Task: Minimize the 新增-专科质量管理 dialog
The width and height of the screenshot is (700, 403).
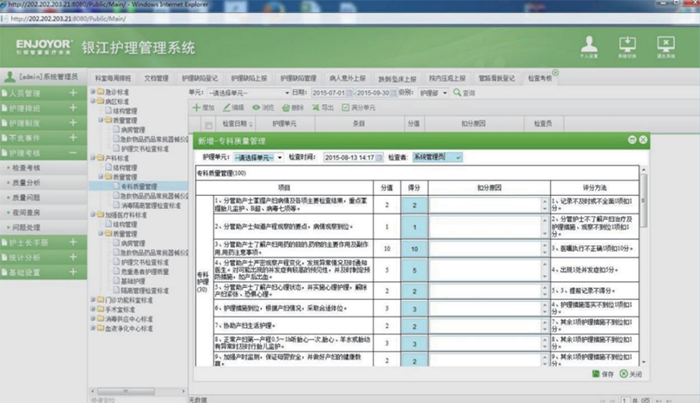Action: click(x=632, y=140)
